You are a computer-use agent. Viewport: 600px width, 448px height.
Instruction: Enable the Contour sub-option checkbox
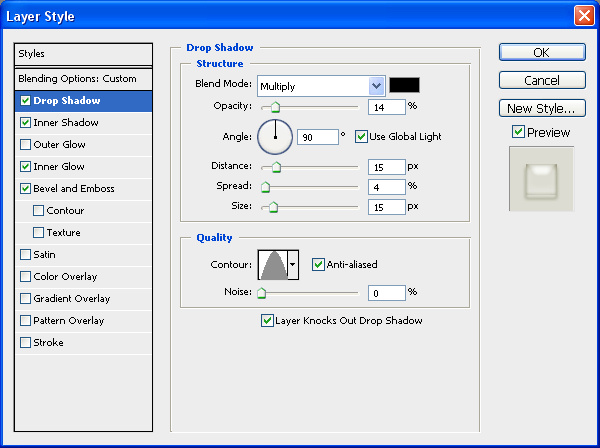pos(38,211)
